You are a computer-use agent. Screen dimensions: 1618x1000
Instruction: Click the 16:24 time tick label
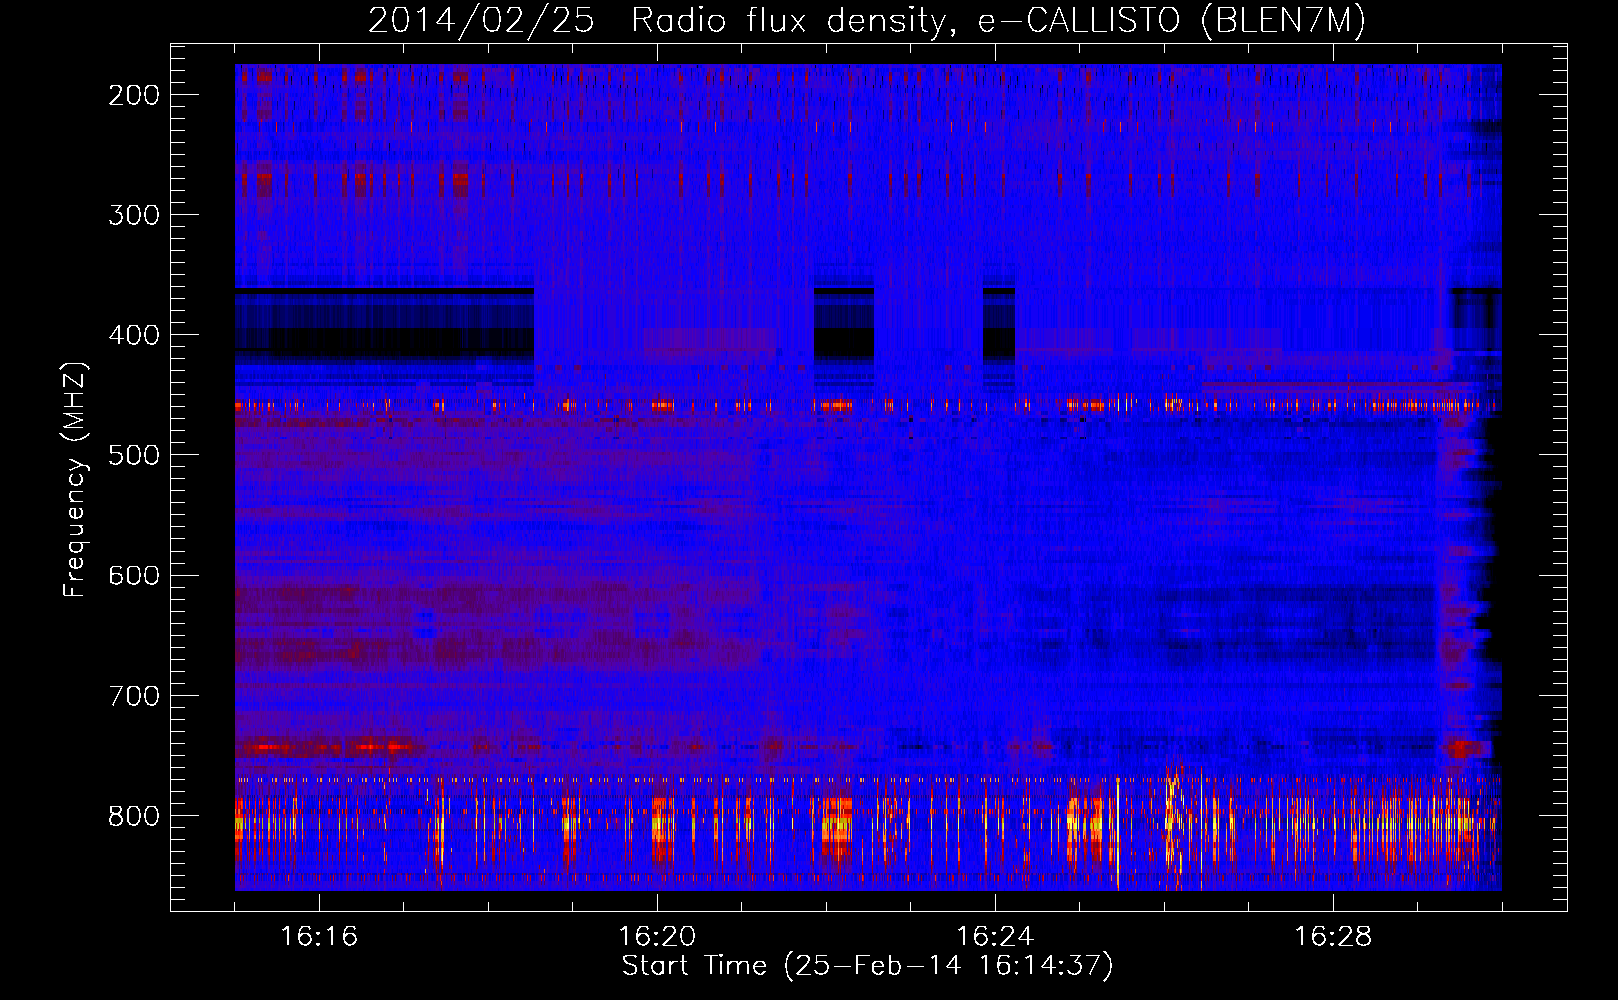coord(995,937)
